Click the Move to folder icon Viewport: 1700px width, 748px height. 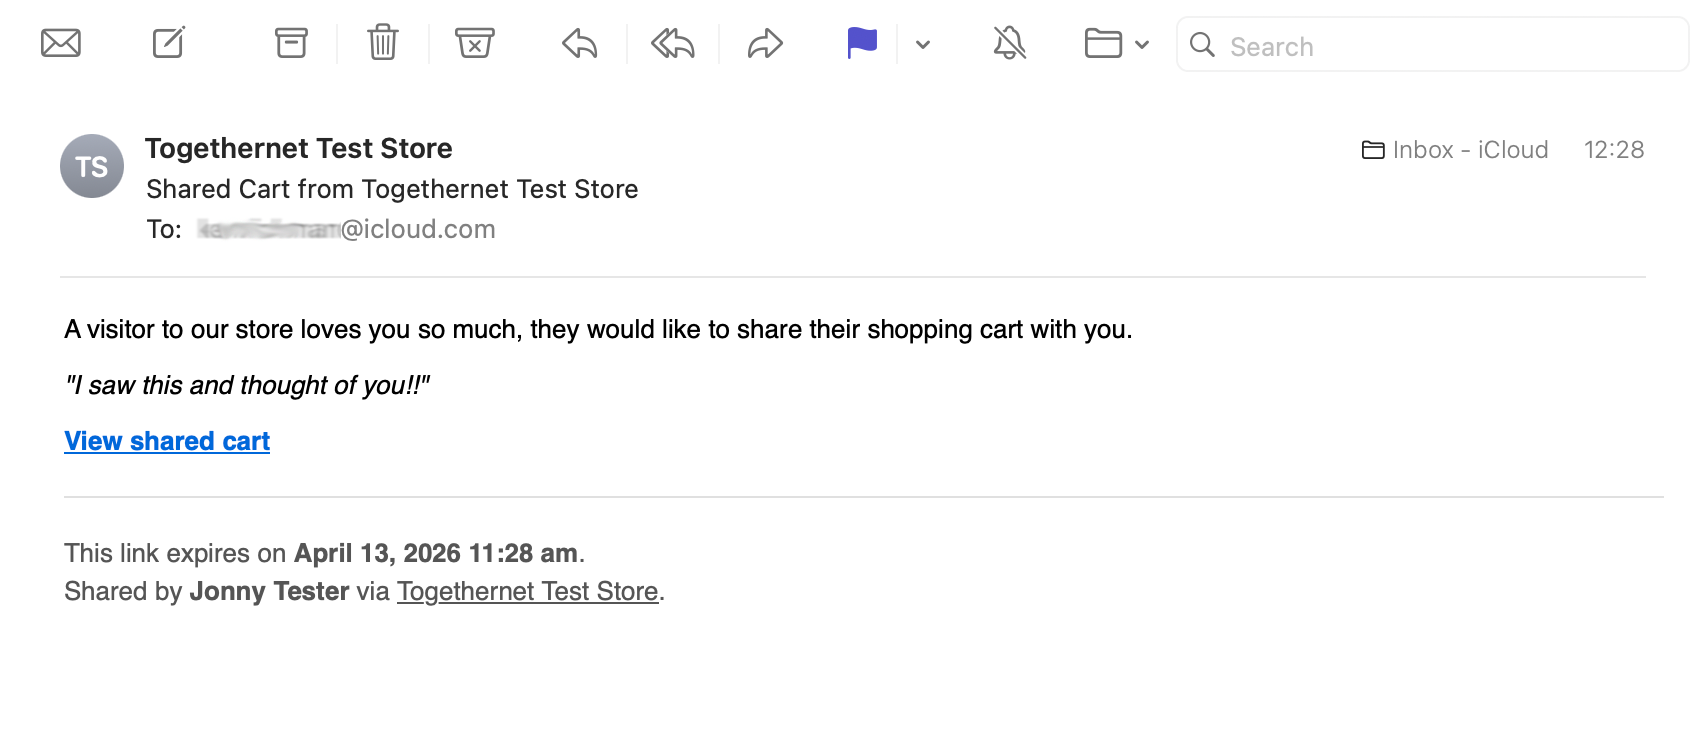click(x=1103, y=44)
